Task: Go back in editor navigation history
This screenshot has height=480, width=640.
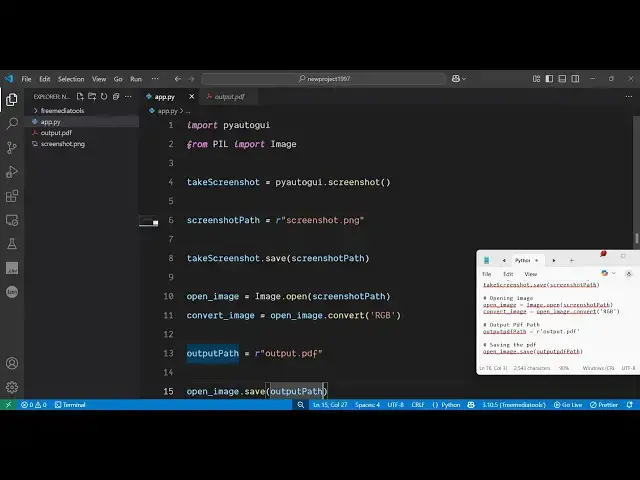Action: (x=178, y=79)
